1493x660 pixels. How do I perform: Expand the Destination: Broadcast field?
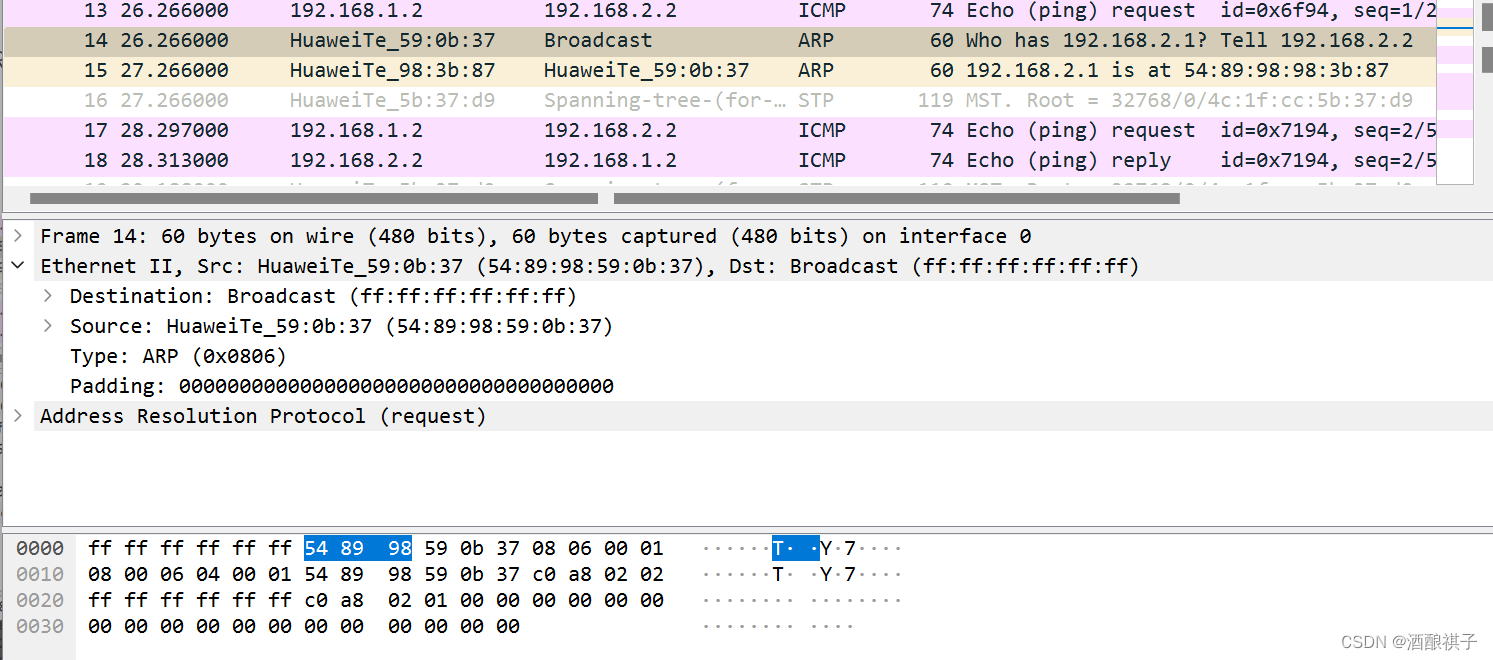[47, 296]
